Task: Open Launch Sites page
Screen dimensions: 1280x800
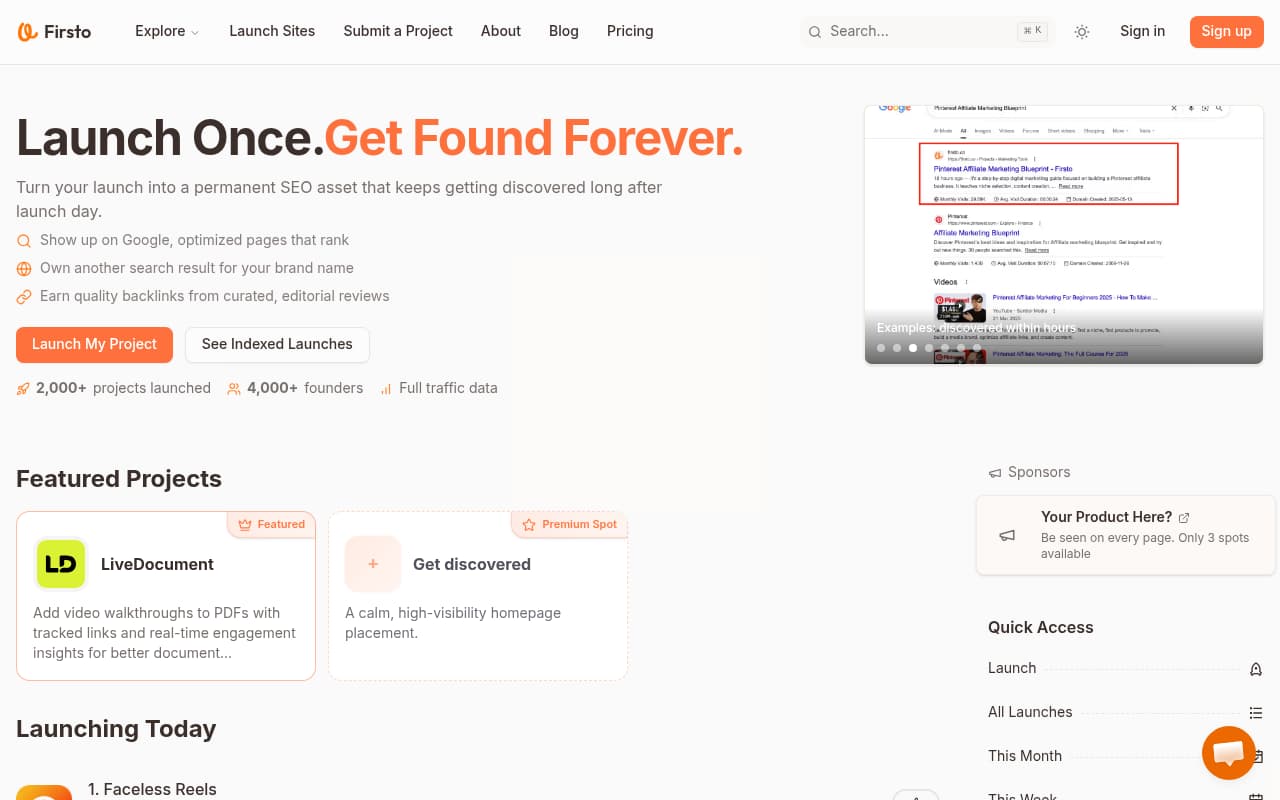Action: coord(272,31)
